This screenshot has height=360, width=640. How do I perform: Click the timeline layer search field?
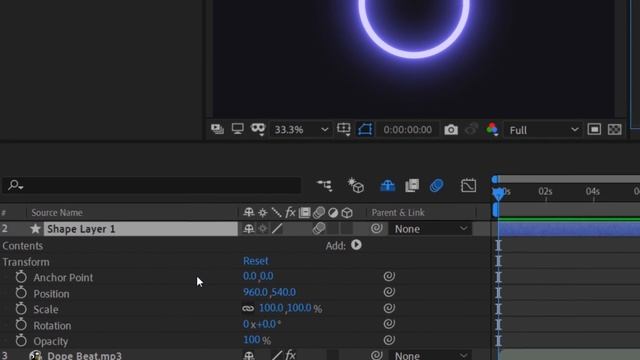click(151, 185)
